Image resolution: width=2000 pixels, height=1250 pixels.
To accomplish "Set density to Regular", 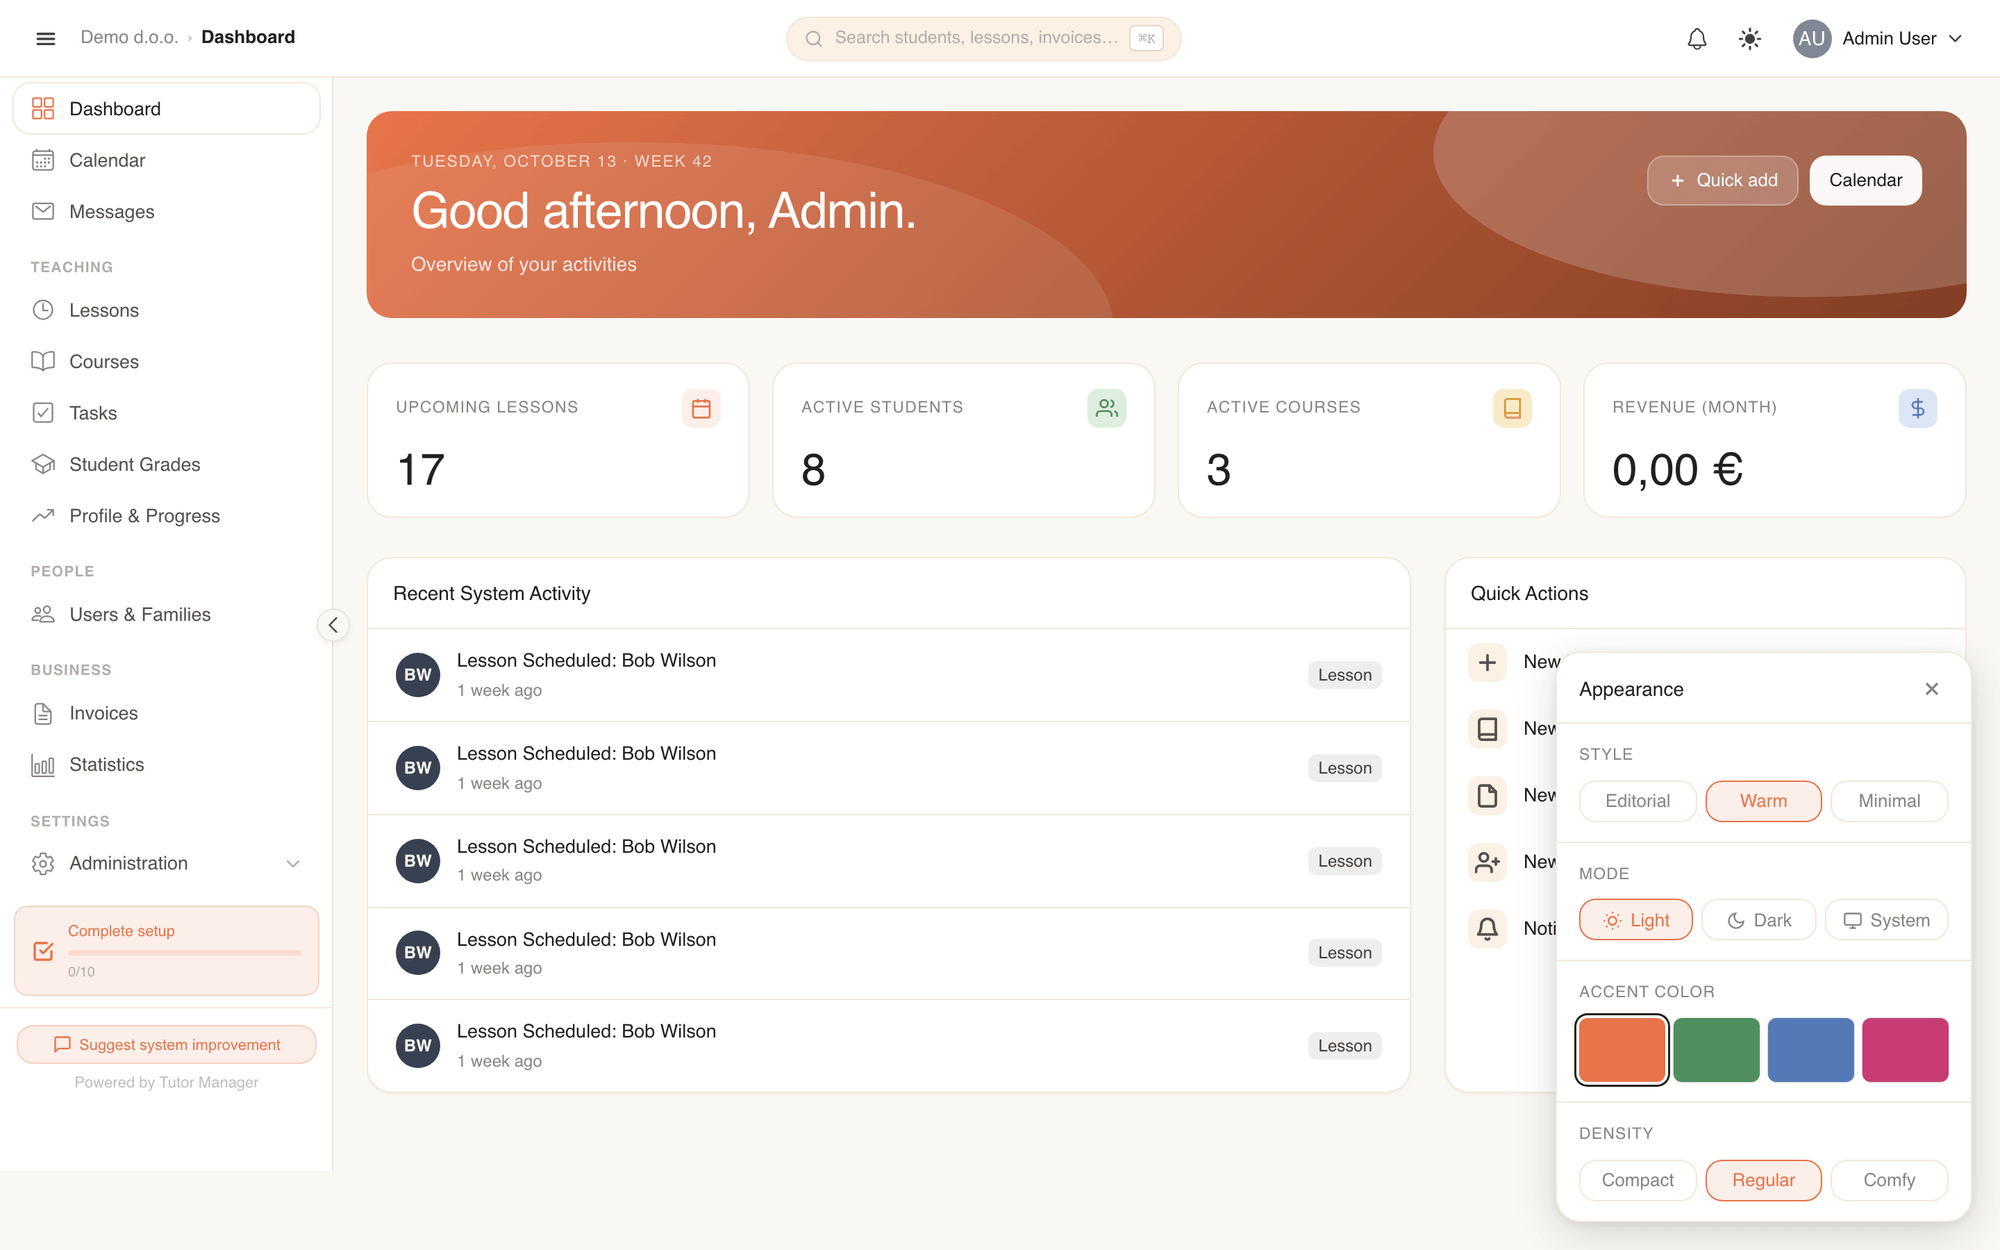I will coord(1763,1180).
